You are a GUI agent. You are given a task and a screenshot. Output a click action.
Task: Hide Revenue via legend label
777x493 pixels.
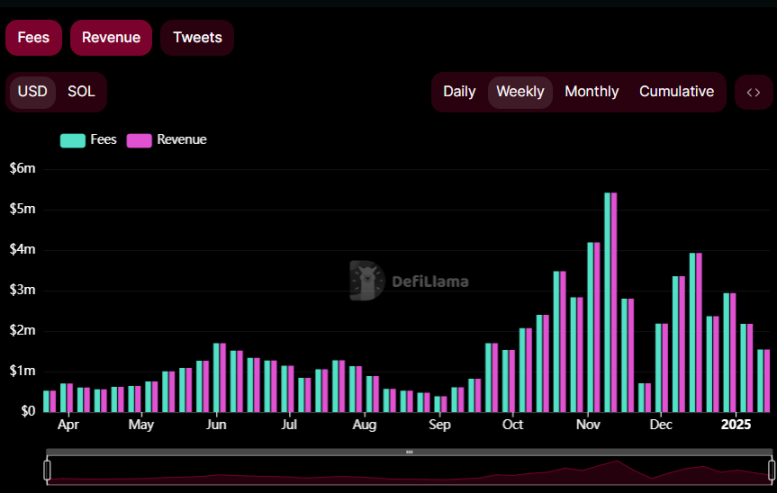coord(182,140)
